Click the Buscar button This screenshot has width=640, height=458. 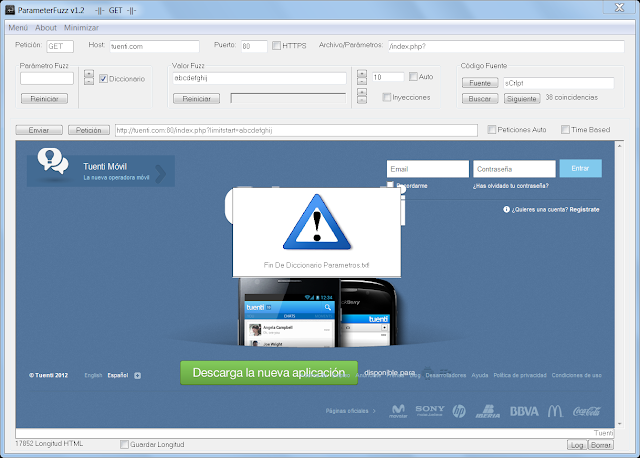pos(480,99)
